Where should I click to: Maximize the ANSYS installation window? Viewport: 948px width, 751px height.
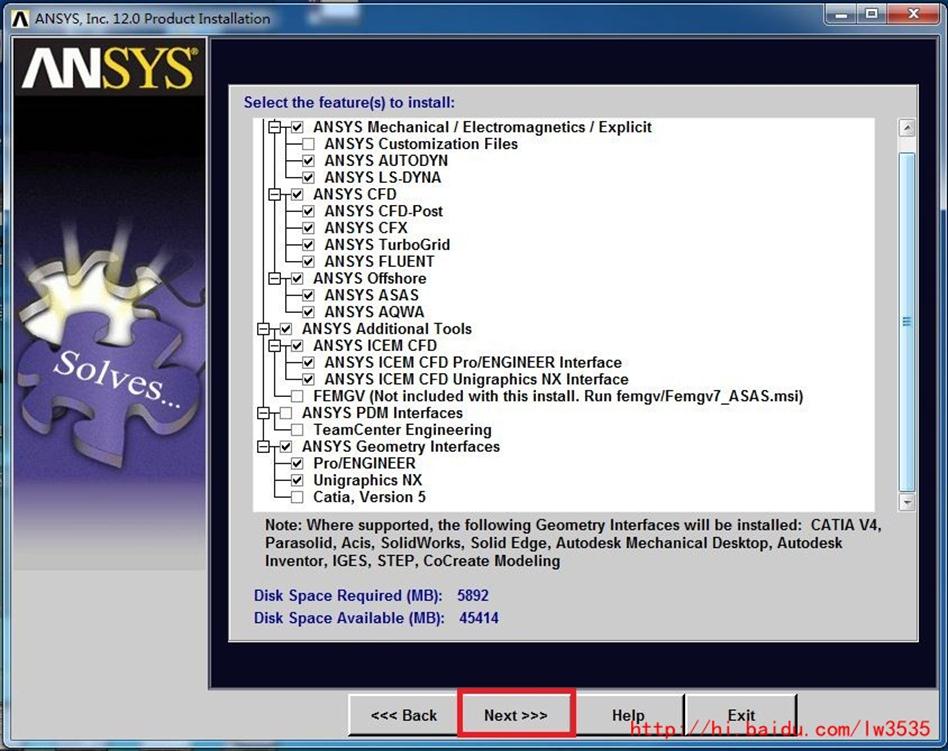click(x=871, y=14)
